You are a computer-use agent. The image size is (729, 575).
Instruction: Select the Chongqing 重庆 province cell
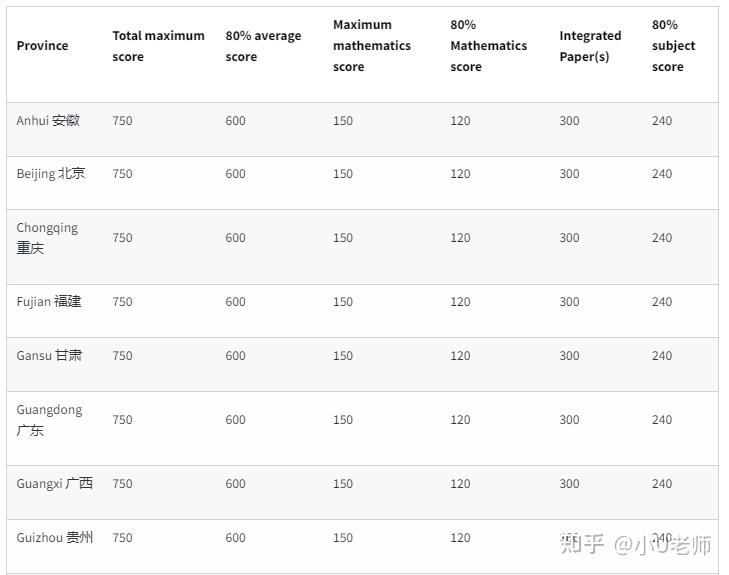pyautogui.click(x=46, y=238)
